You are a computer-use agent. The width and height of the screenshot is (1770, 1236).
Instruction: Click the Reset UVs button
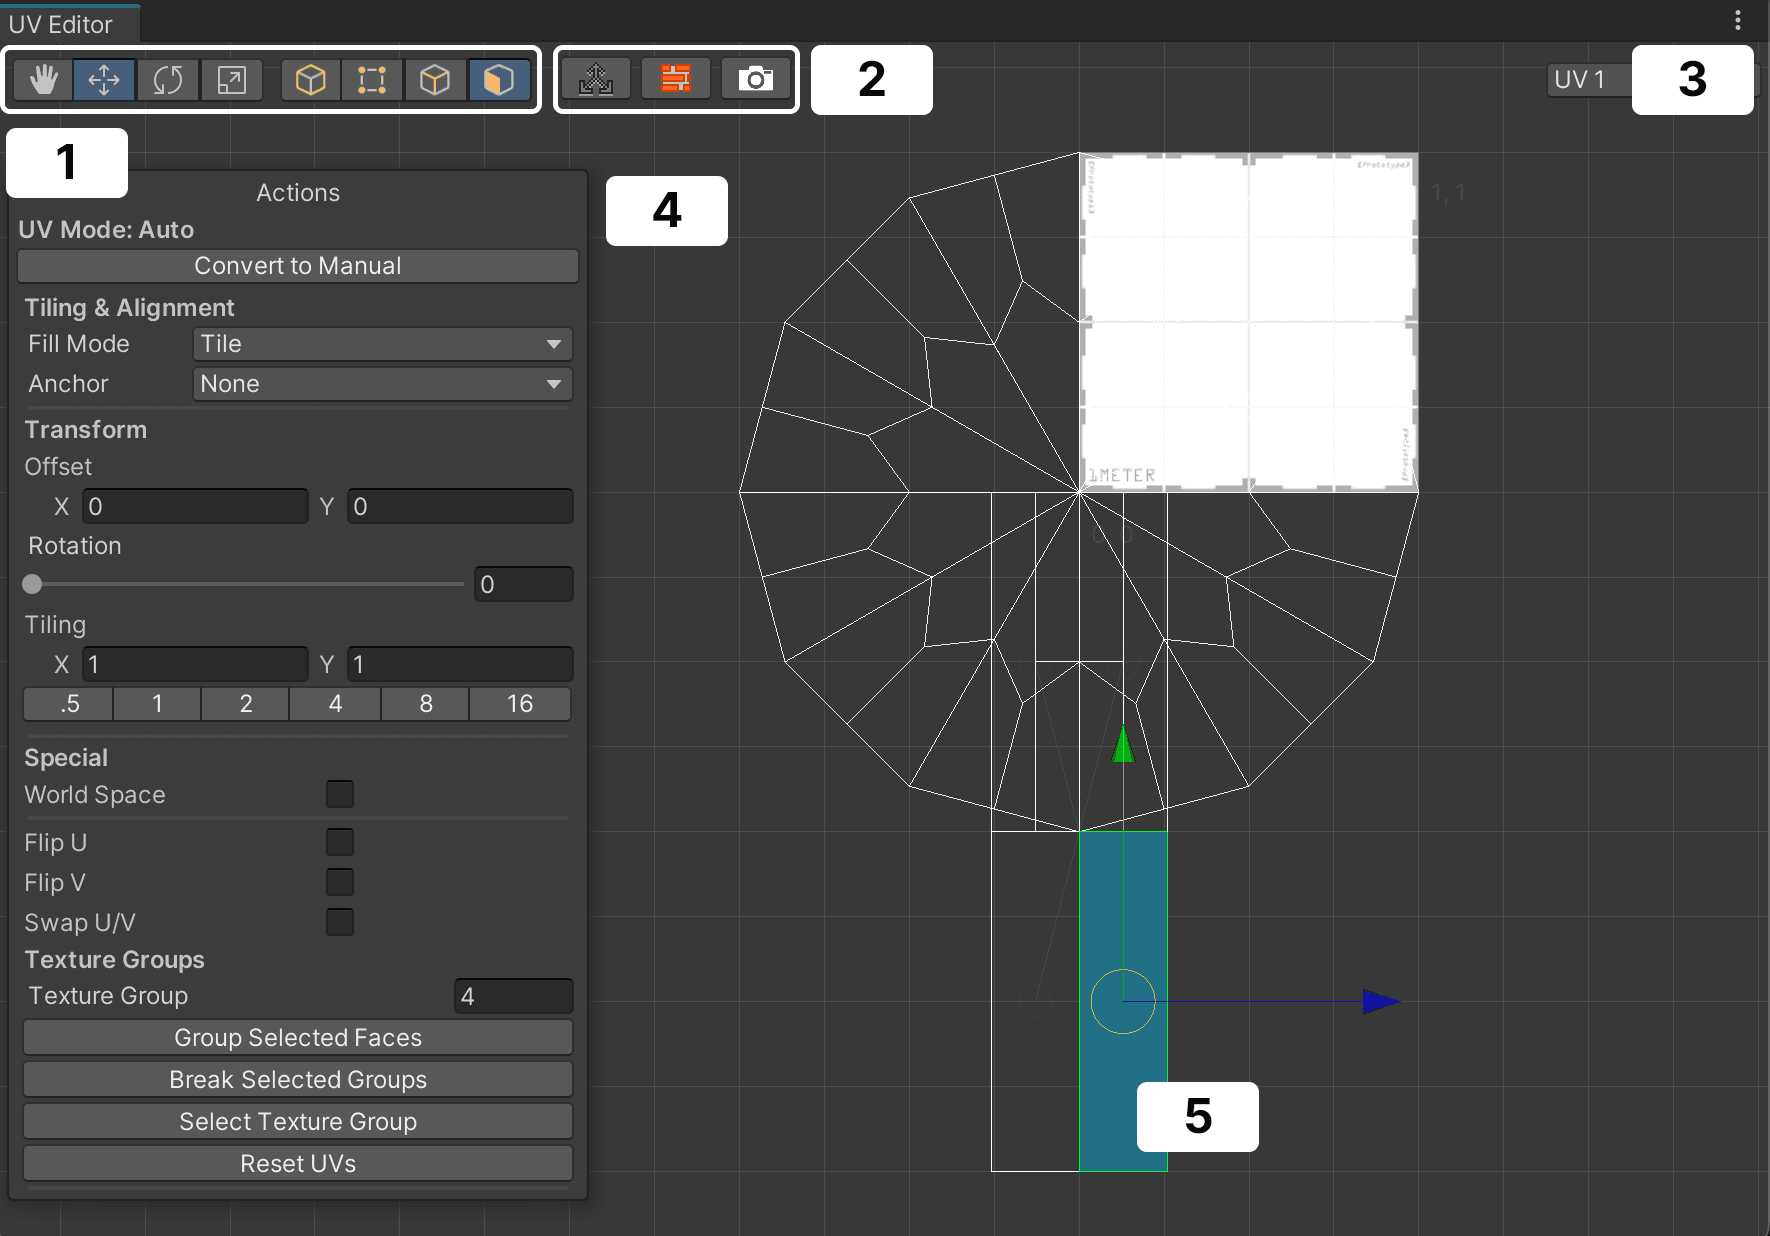coord(298,1164)
